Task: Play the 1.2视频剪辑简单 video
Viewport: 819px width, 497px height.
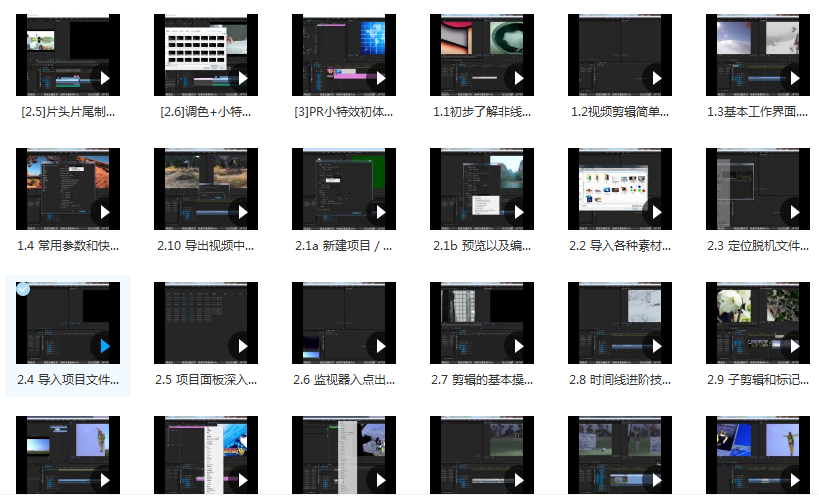Action: click(656, 78)
